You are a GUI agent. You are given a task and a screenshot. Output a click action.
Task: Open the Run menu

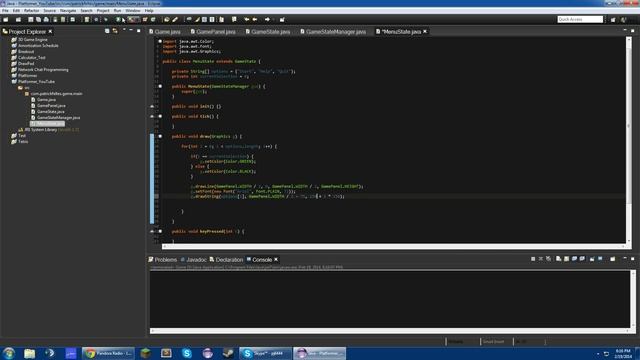[118, 11]
